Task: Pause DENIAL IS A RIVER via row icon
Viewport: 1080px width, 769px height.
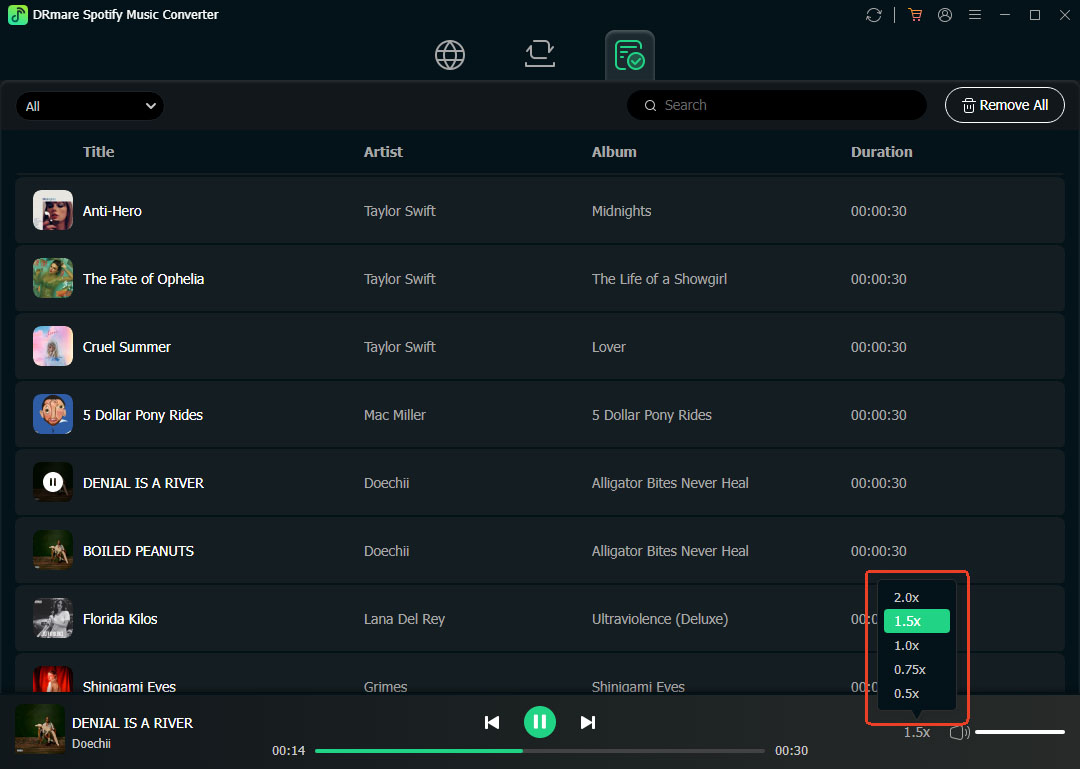Action: click(53, 482)
